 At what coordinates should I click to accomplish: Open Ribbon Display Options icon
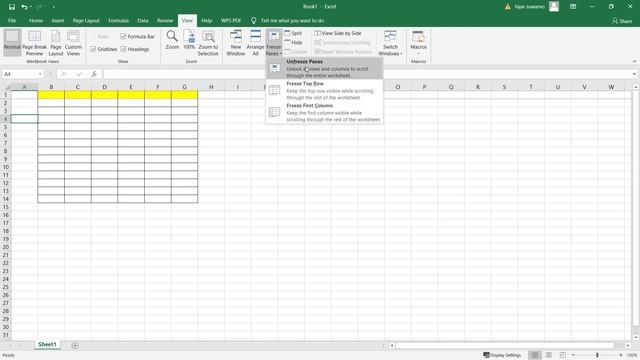[573, 7]
